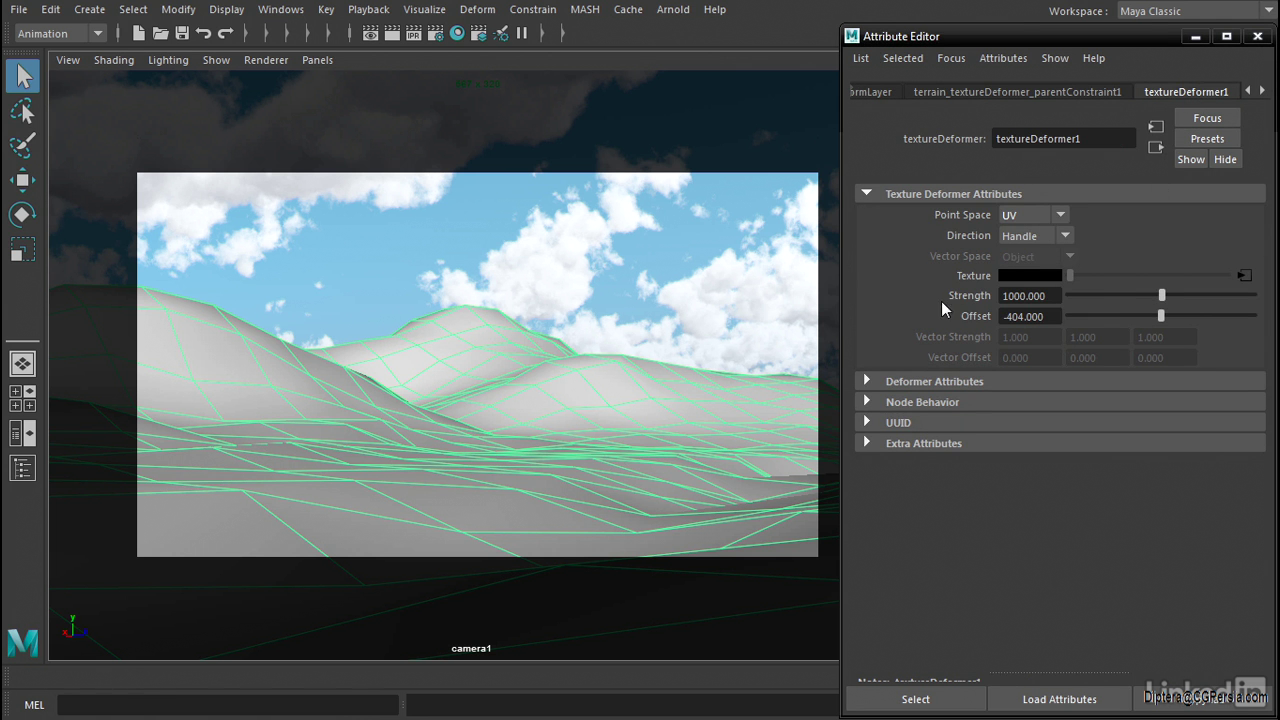
Task: Switch to Outliner/persp panel layout
Action: tap(23, 433)
